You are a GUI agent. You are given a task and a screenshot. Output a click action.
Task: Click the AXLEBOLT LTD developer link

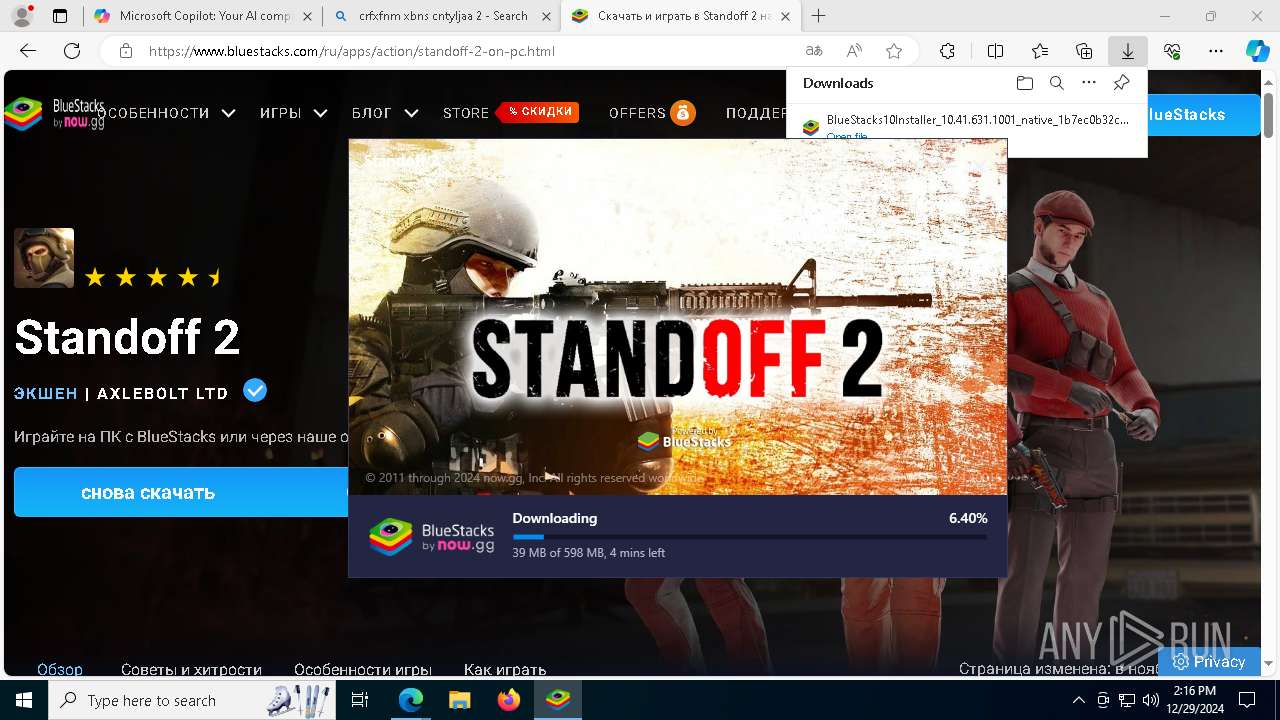pos(163,394)
